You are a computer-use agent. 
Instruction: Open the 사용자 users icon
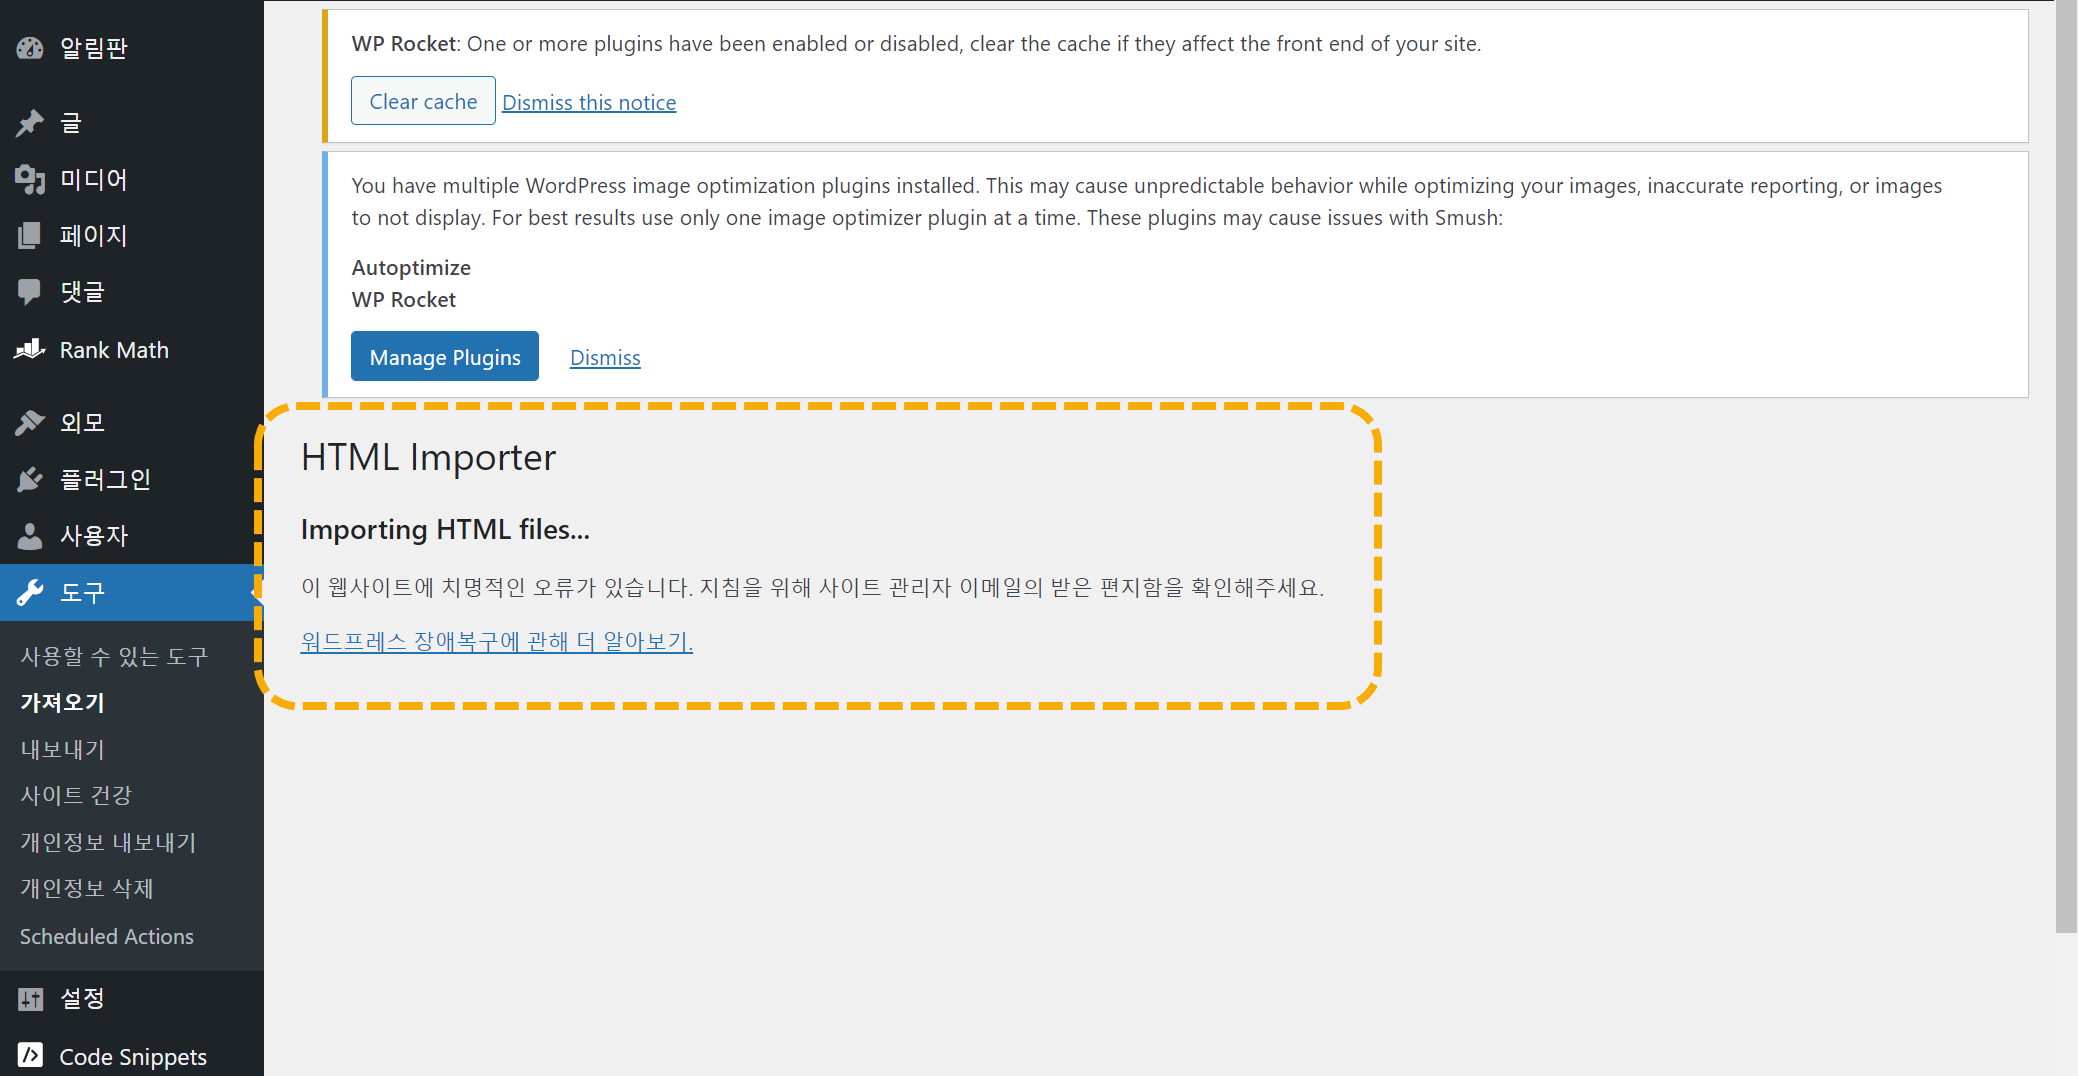pos(30,535)
